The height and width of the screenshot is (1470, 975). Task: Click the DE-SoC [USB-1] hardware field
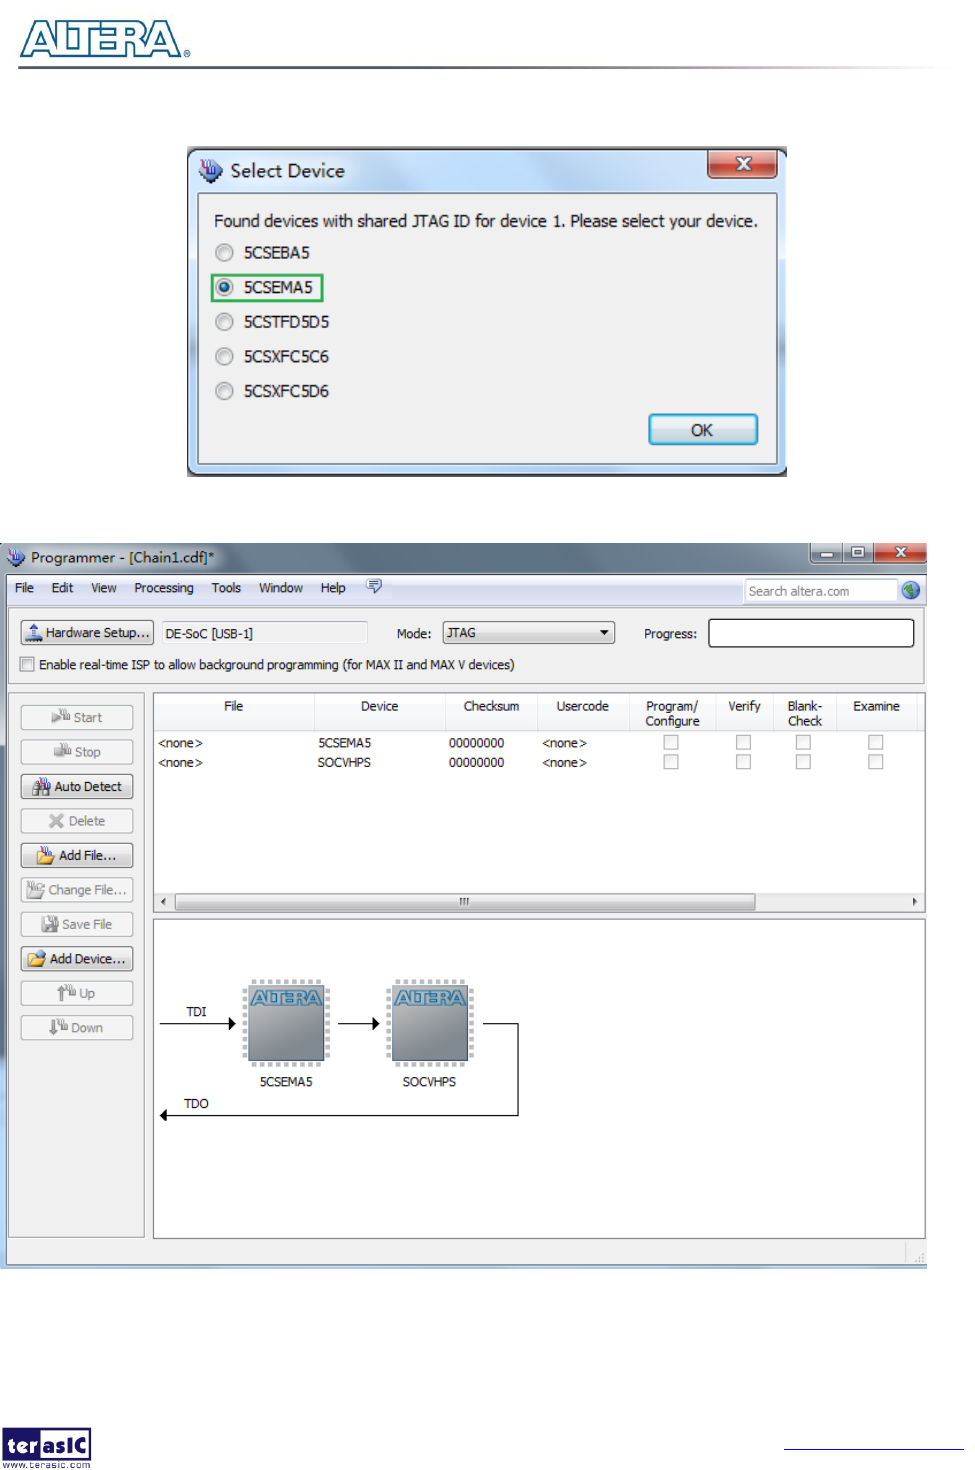(x=265, y=633)
